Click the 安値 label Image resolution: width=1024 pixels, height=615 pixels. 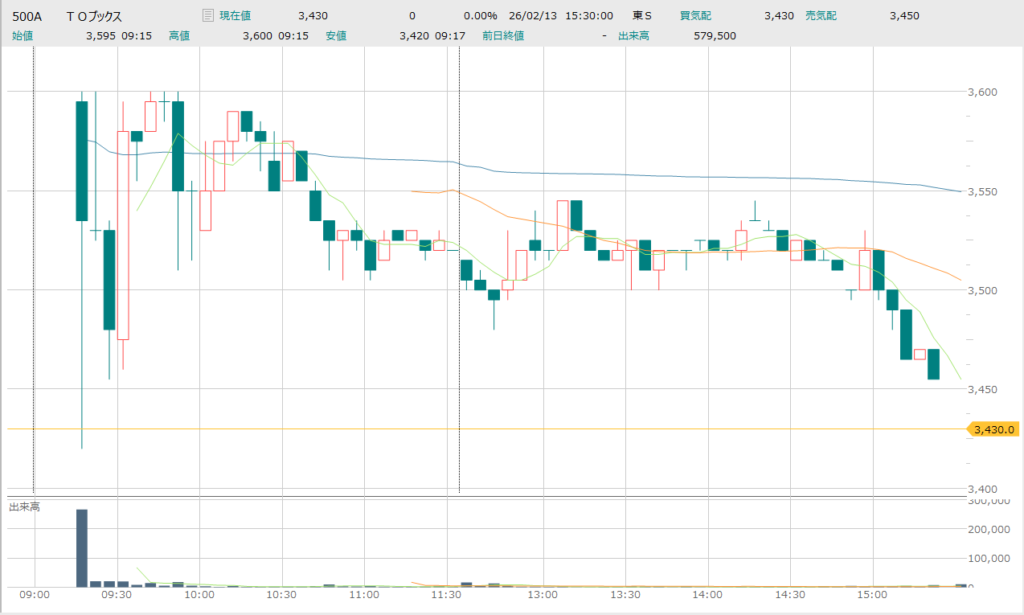pyautogui.click(x=336, y=35)
